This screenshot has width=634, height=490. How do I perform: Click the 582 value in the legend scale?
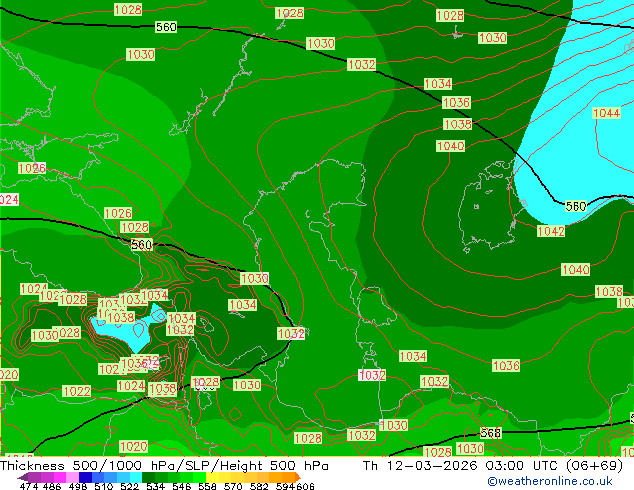pos(259,486)
